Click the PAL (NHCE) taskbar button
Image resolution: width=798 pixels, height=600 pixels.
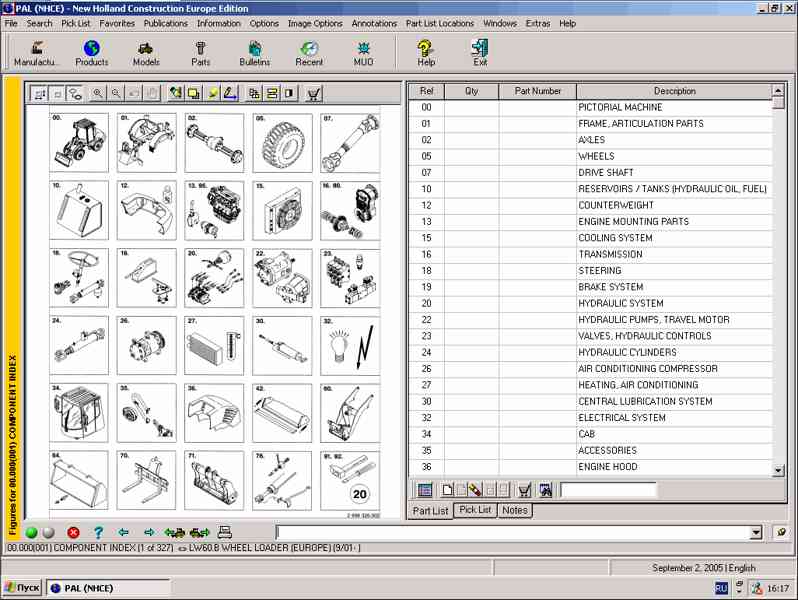(x=108, y=588)
